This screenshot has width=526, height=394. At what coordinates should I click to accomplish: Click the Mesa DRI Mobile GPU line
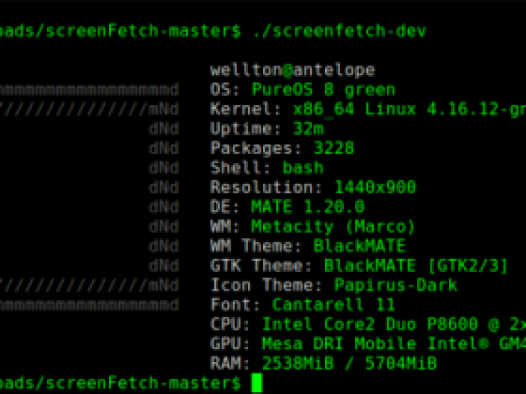pyautogui.click(x=368, y=344)
